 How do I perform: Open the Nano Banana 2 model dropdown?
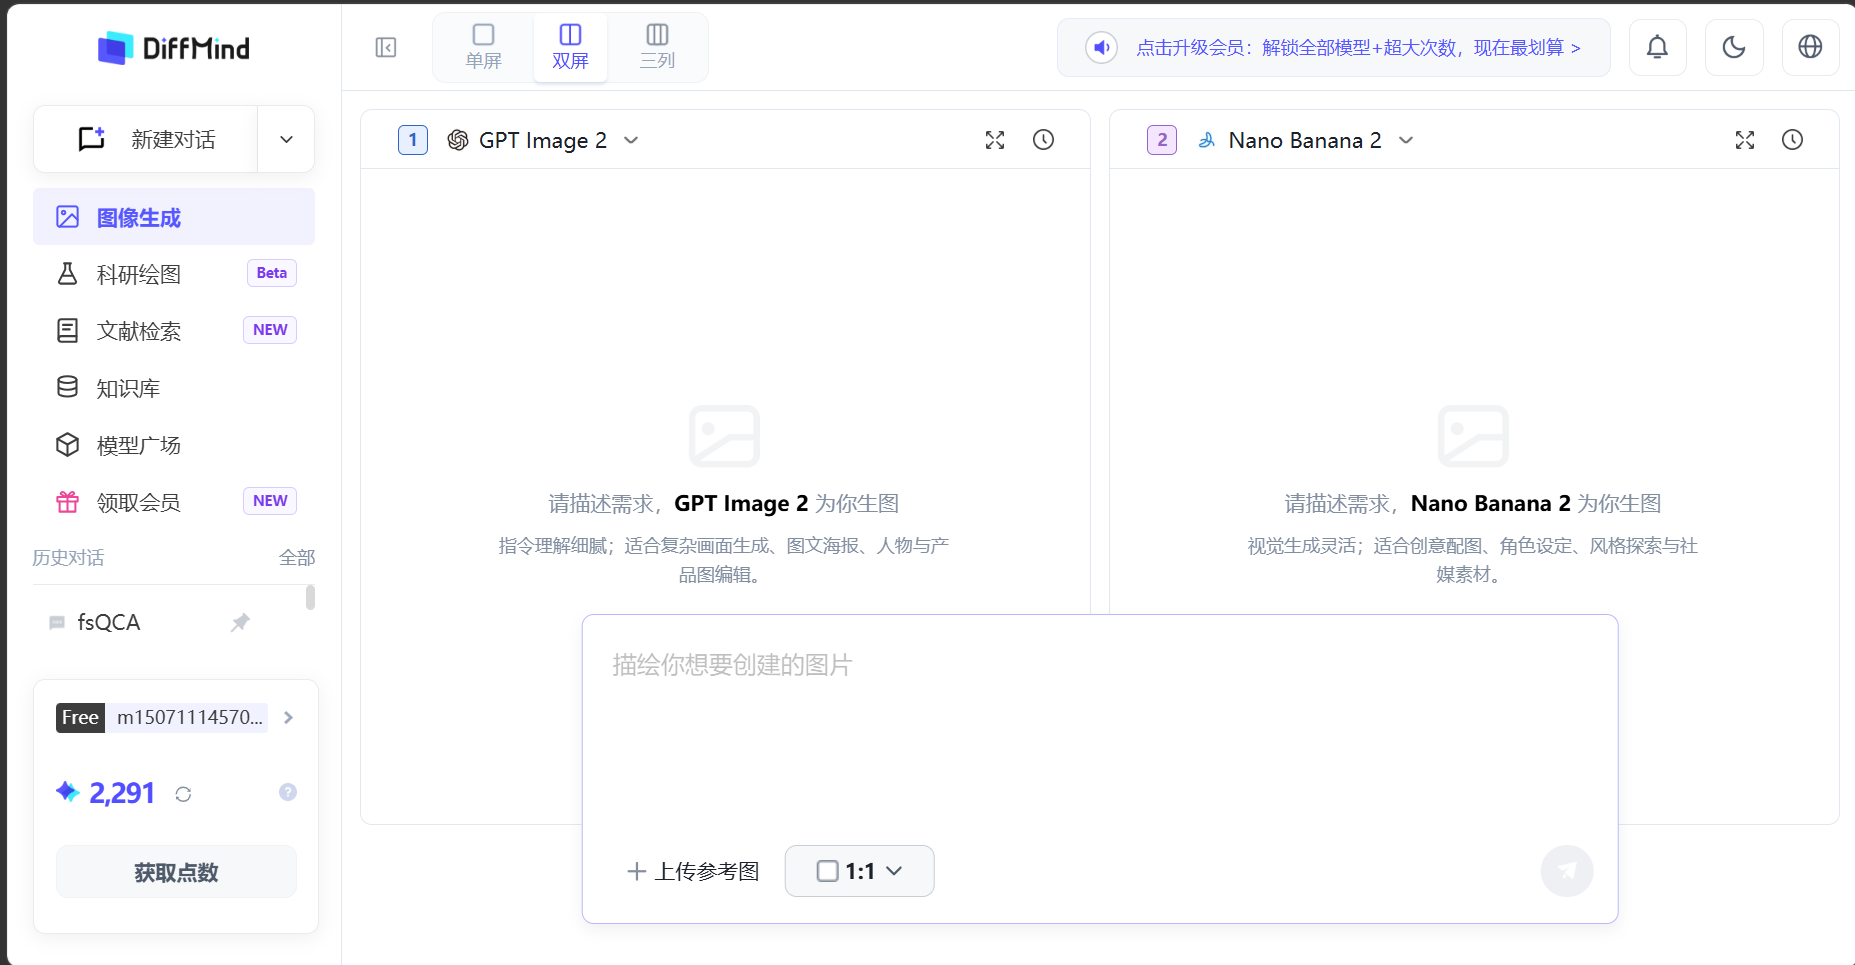(1306, 140)
